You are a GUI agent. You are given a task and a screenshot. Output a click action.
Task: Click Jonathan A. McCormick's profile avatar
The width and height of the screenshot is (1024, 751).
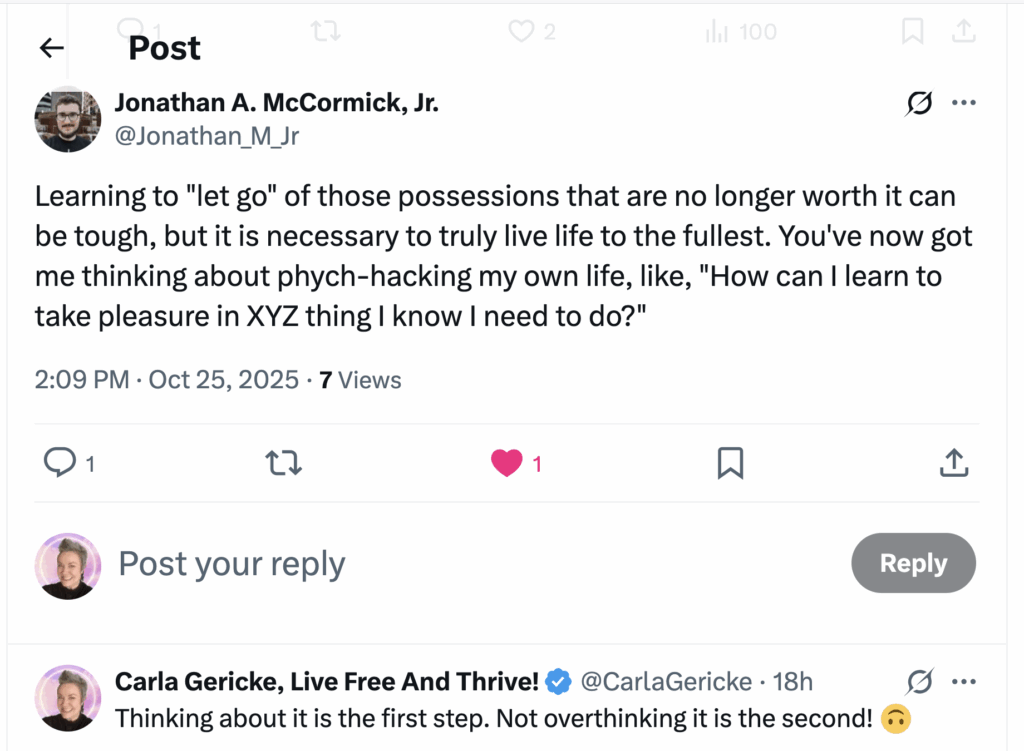(x=68, y=119)
